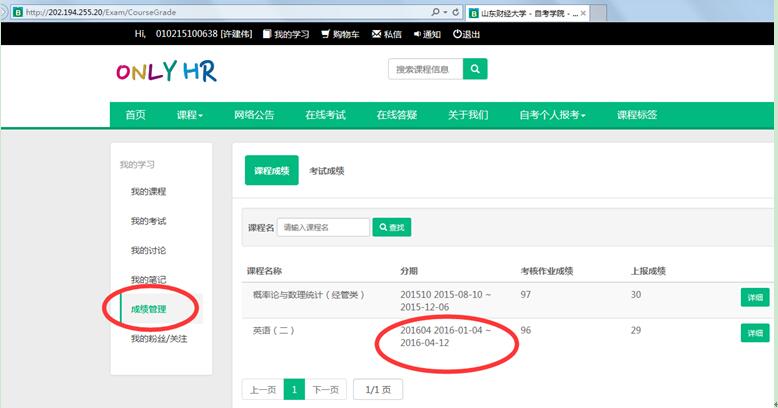Screen dimensions: 778x408
Task: Click 详细 button for 英语（二） course
Action: 754,333
